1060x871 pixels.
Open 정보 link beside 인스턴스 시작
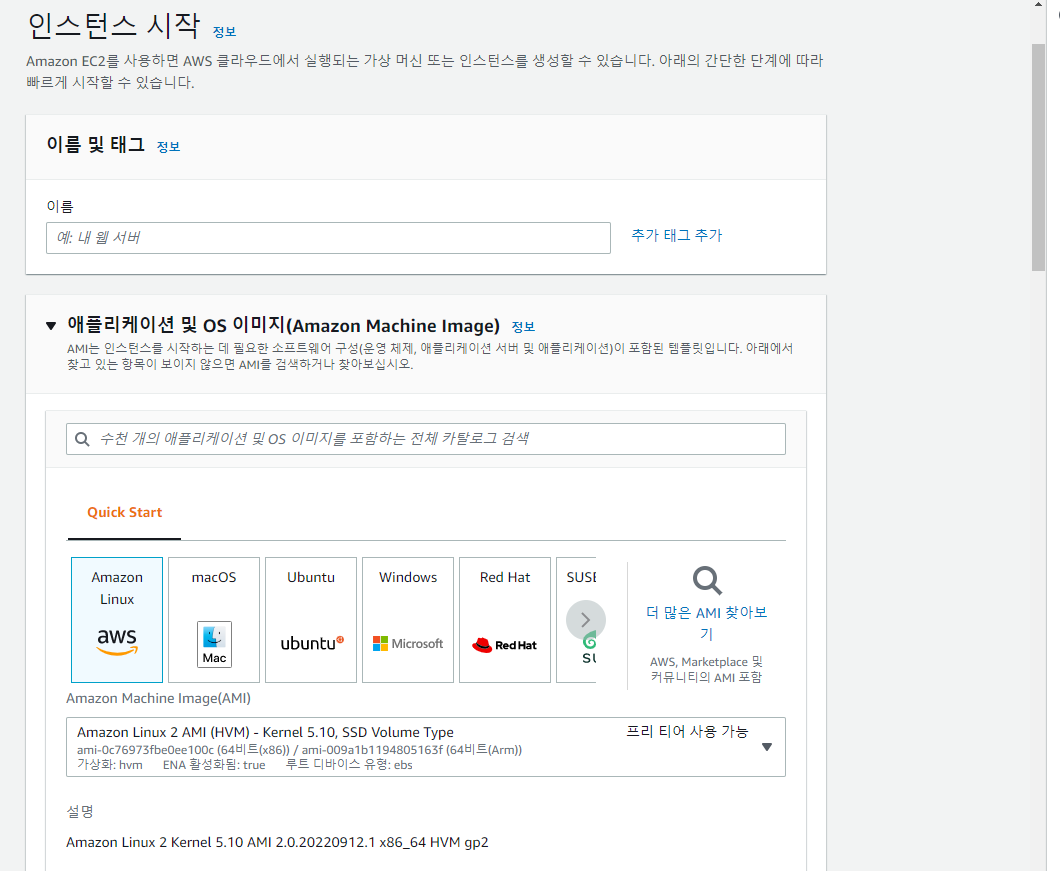224,32
